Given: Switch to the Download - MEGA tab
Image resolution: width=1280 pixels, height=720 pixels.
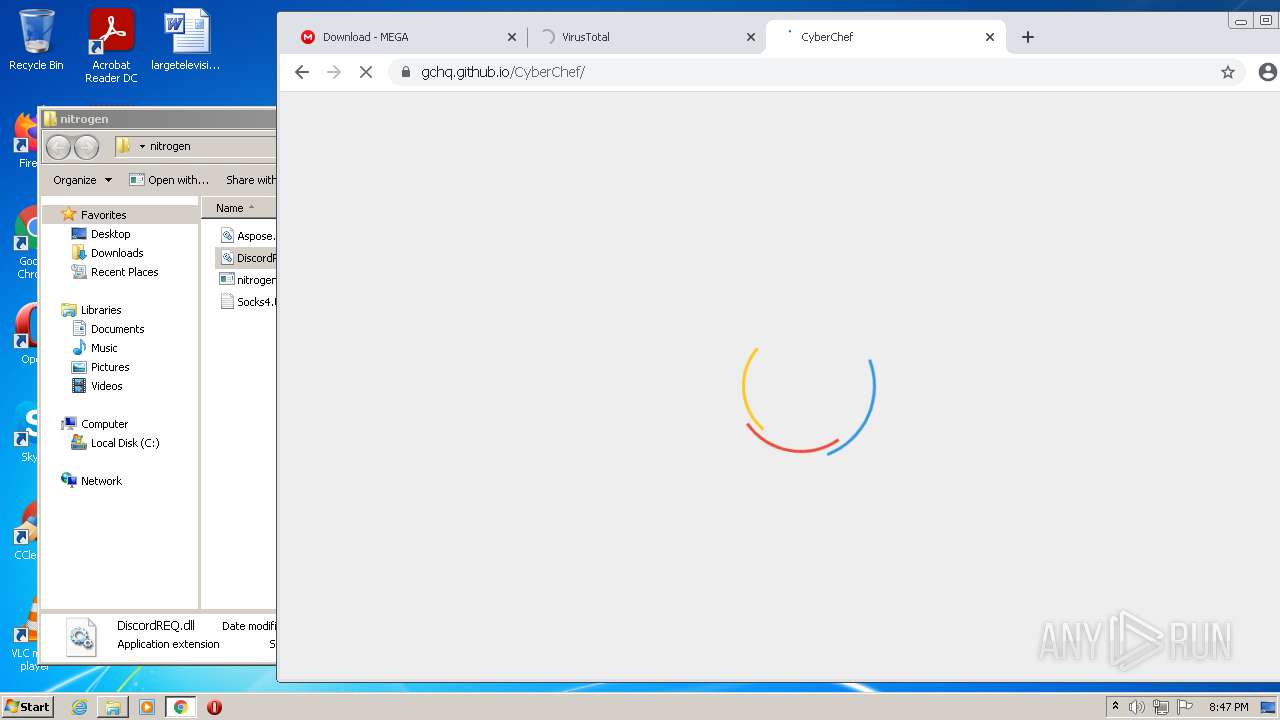Looking at the screenshot, I should (407, 37).
